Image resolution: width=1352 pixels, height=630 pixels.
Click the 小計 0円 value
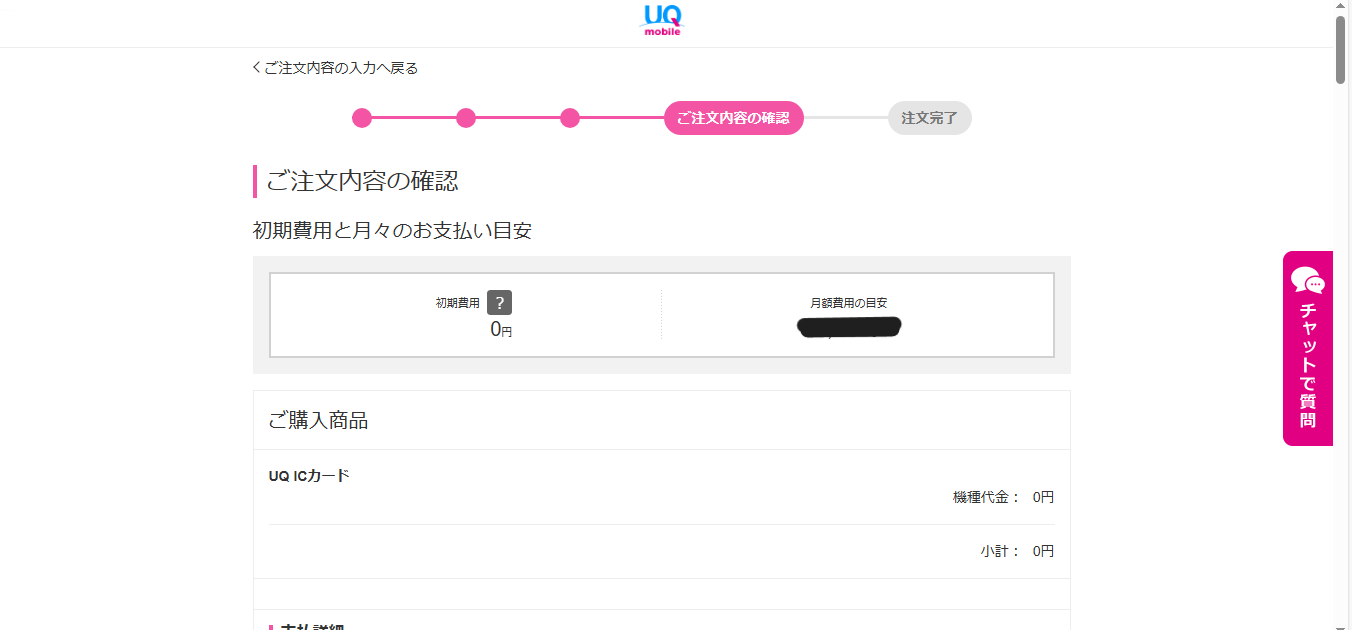(x=1043, y=551)
